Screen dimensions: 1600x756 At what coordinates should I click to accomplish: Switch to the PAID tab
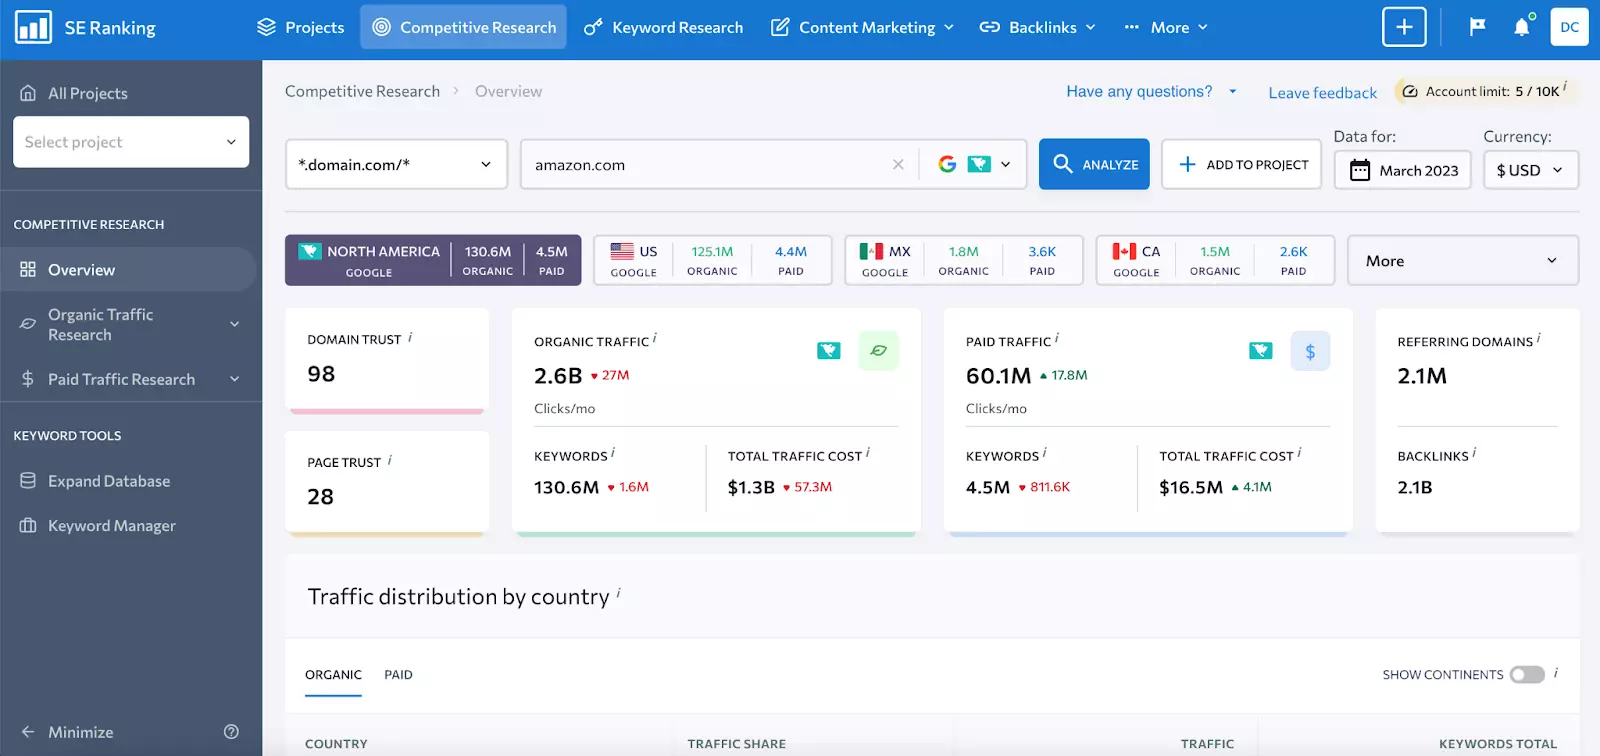(398, 675)
